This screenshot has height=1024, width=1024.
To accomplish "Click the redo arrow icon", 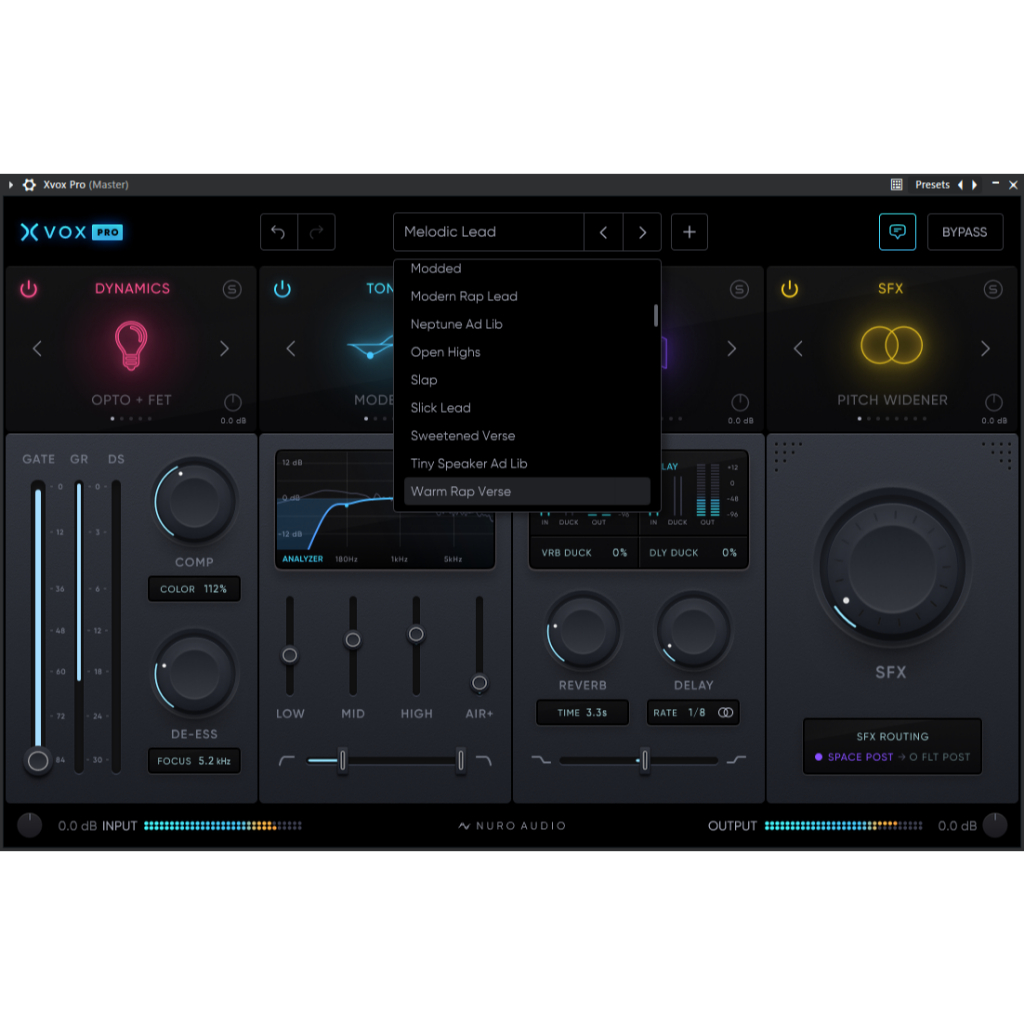I will tap(316, 232).
